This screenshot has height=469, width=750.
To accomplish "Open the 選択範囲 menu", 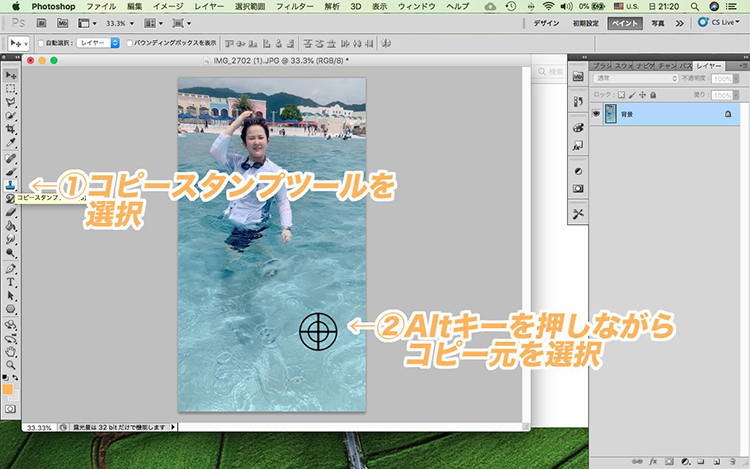I will coord(250,6).
